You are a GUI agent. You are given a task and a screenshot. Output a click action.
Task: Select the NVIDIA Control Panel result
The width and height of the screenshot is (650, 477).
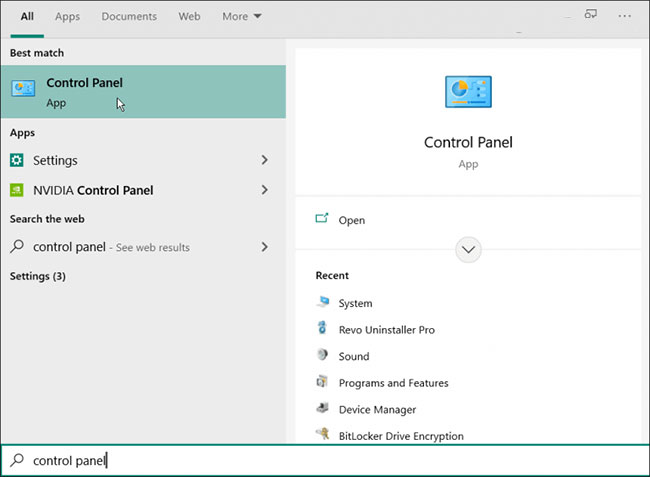(143, 190)
